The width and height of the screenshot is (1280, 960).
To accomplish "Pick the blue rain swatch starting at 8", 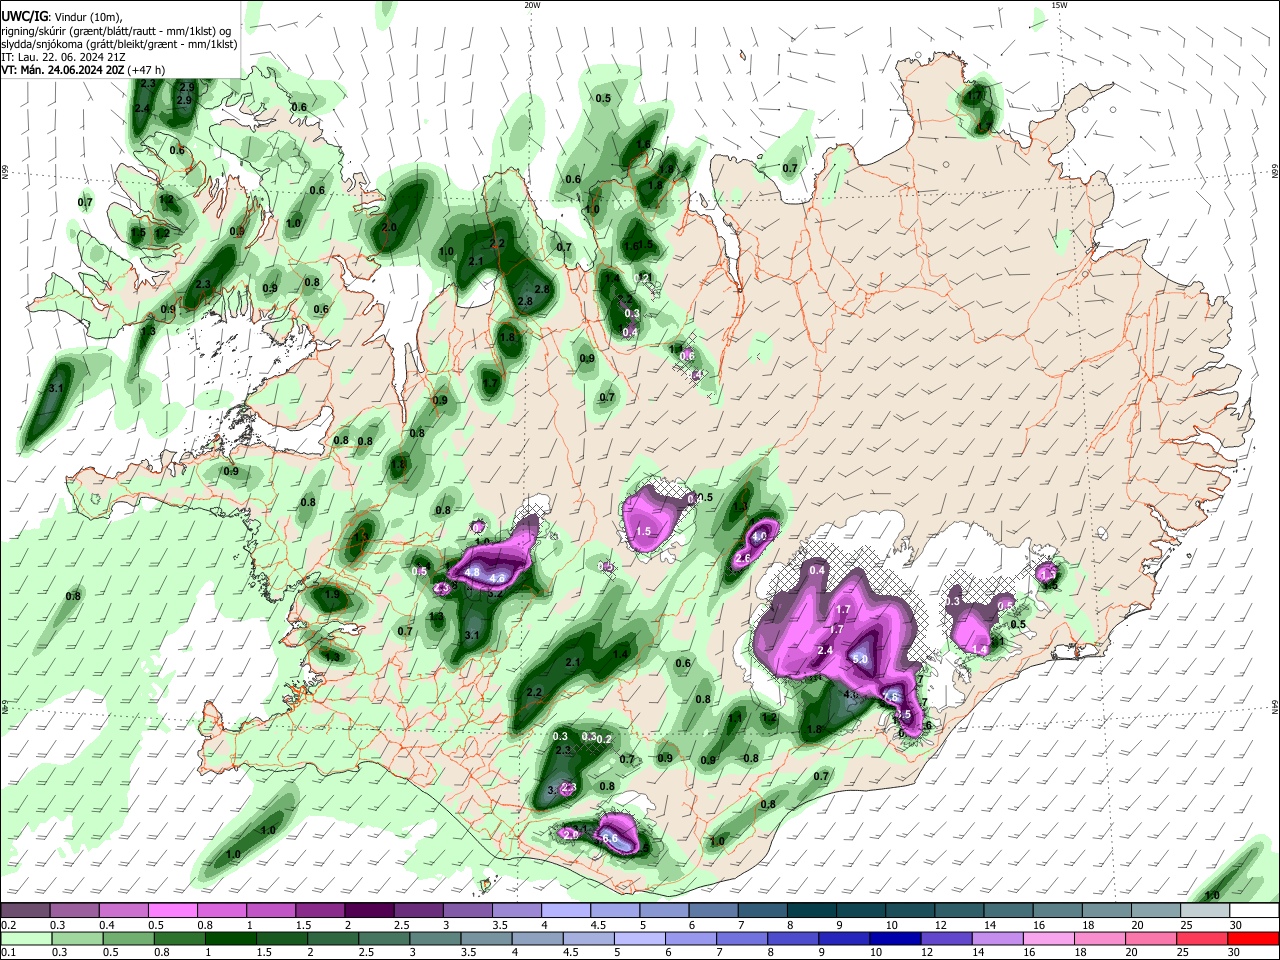I will coord(793,938).
